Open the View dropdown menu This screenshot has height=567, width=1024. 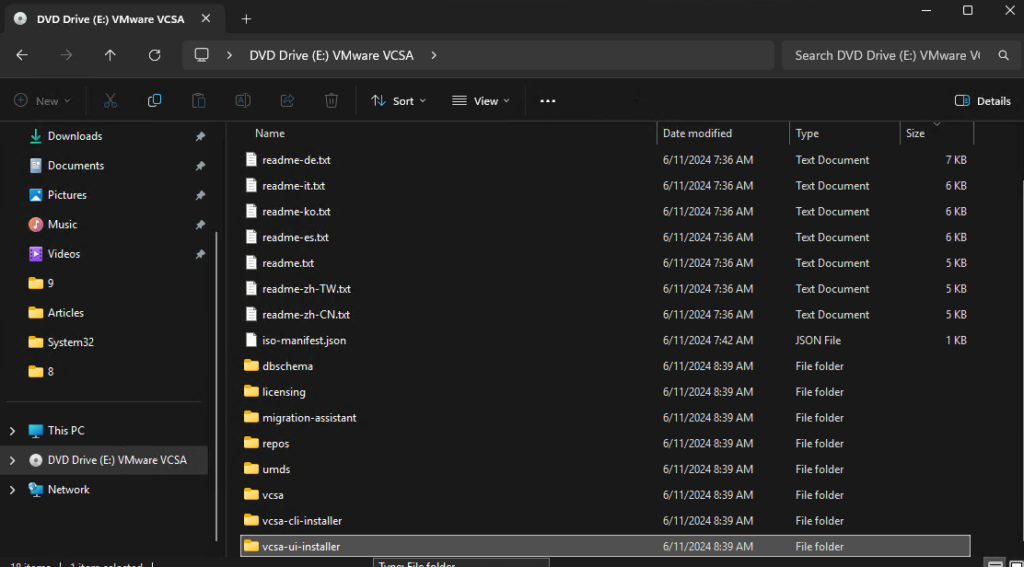point(480,101)
